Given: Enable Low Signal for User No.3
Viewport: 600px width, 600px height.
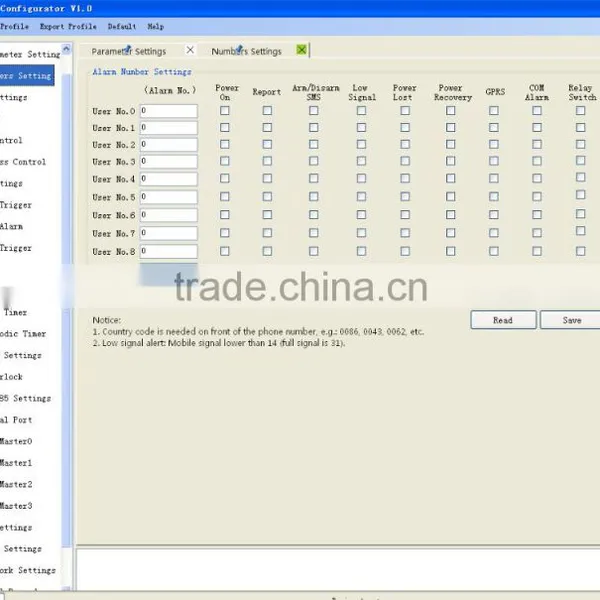Looking at the screenshot, I should [361, 161].
